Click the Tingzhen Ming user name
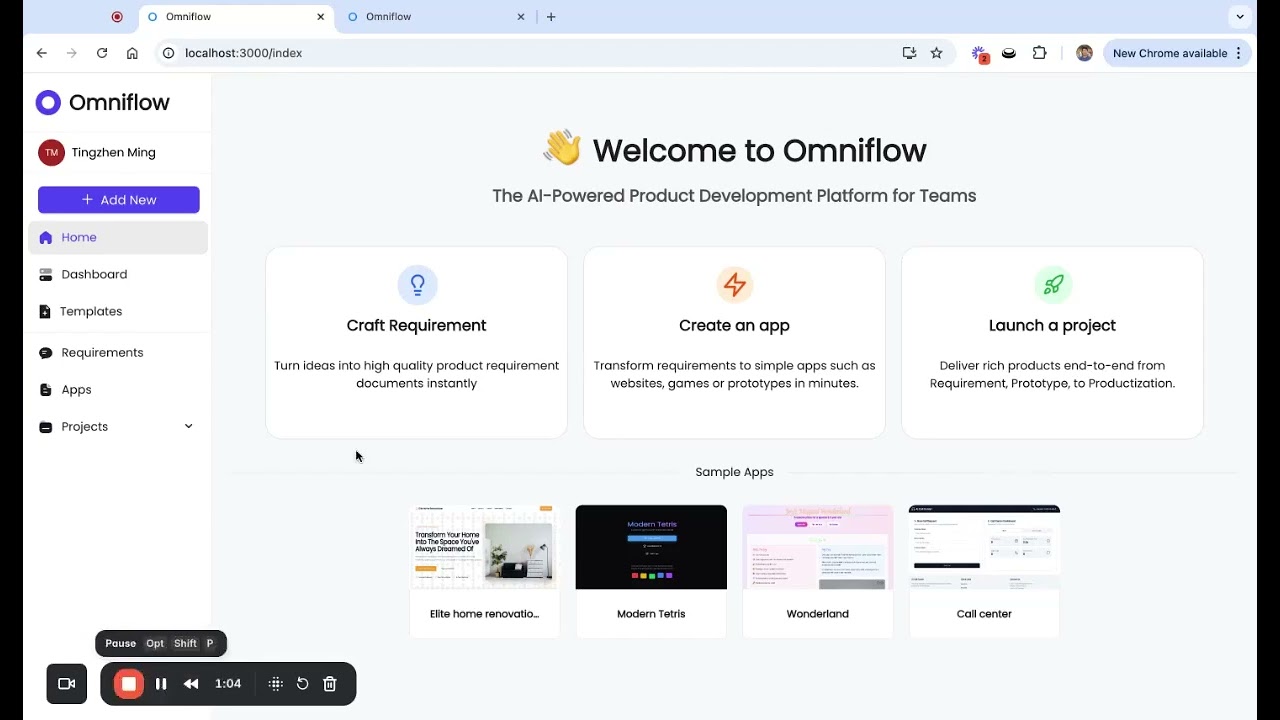 pyautogui.click(x=114, y=152)
